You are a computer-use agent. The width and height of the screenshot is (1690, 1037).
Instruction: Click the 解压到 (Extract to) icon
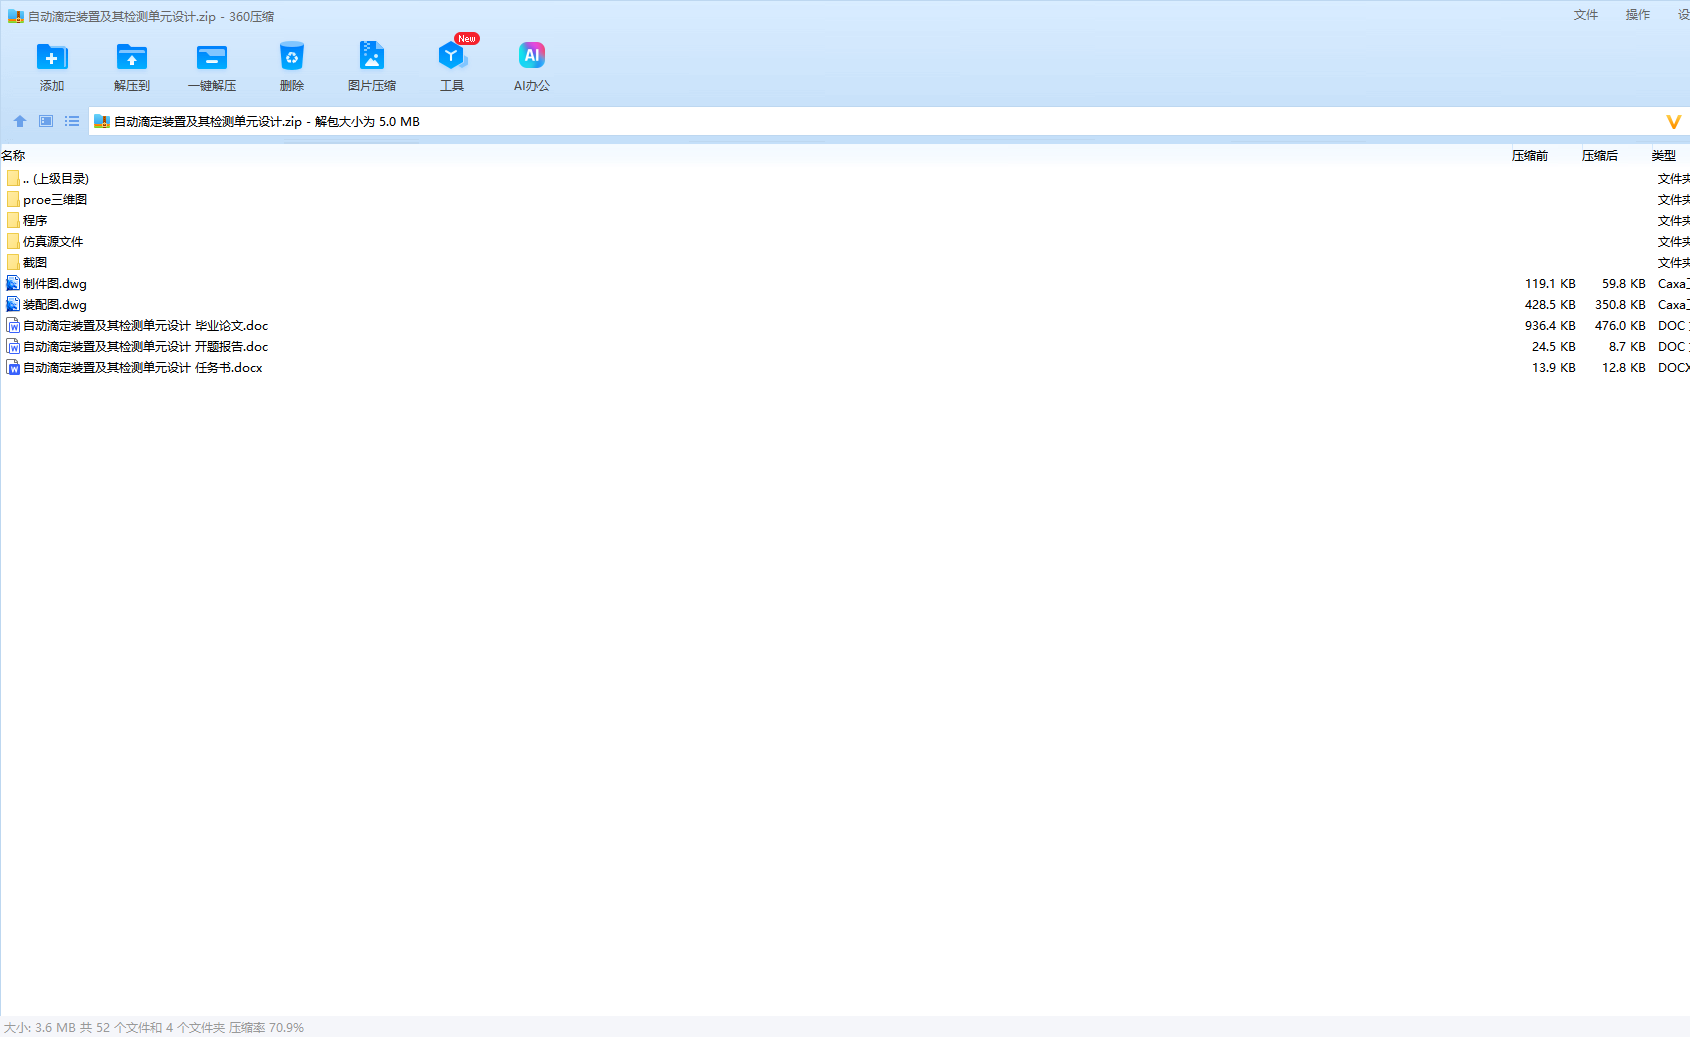pos(132,57)
